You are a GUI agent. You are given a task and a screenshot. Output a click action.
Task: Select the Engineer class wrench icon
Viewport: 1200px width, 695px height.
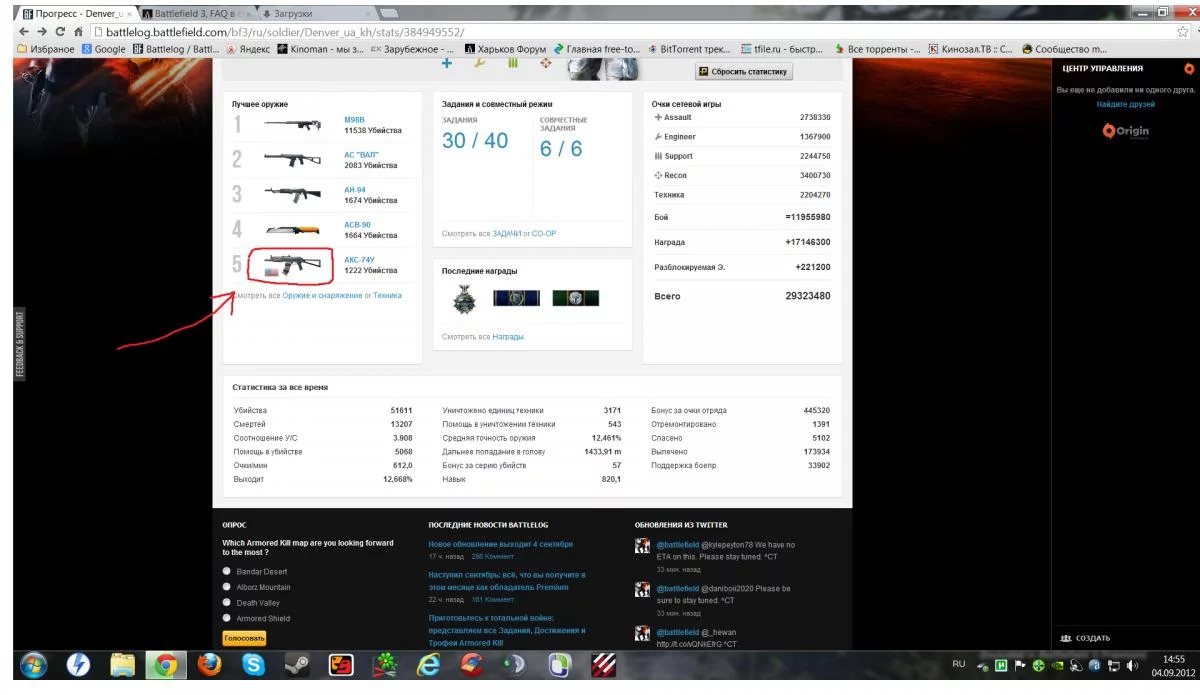(x=479, y=63)
